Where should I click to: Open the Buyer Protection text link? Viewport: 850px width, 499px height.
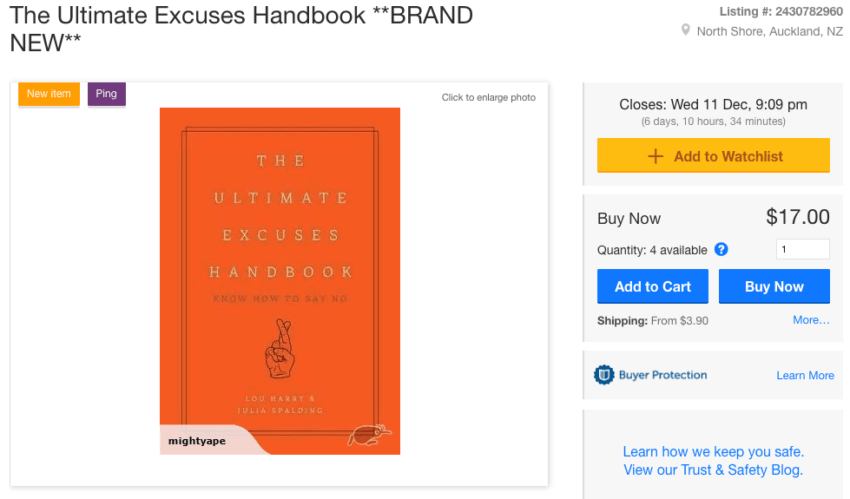pyautogui.click(x=662, y=375)
